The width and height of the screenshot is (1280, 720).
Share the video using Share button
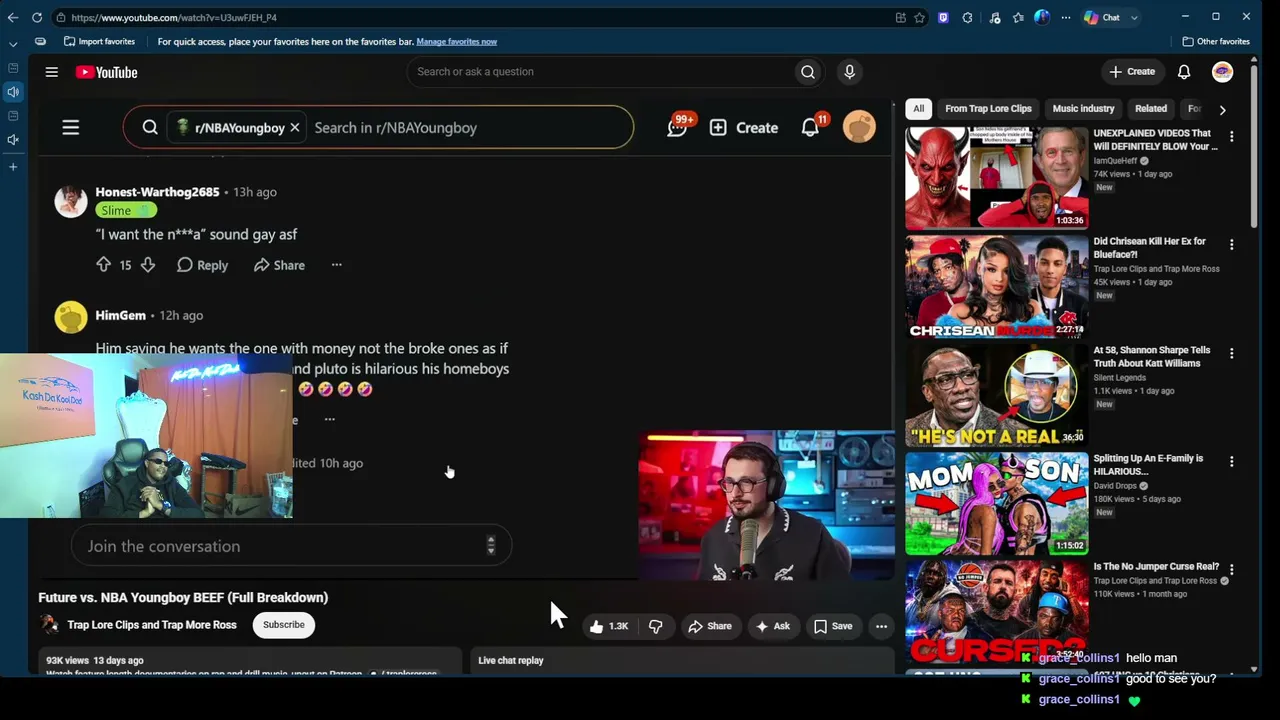tap(710, 626)
